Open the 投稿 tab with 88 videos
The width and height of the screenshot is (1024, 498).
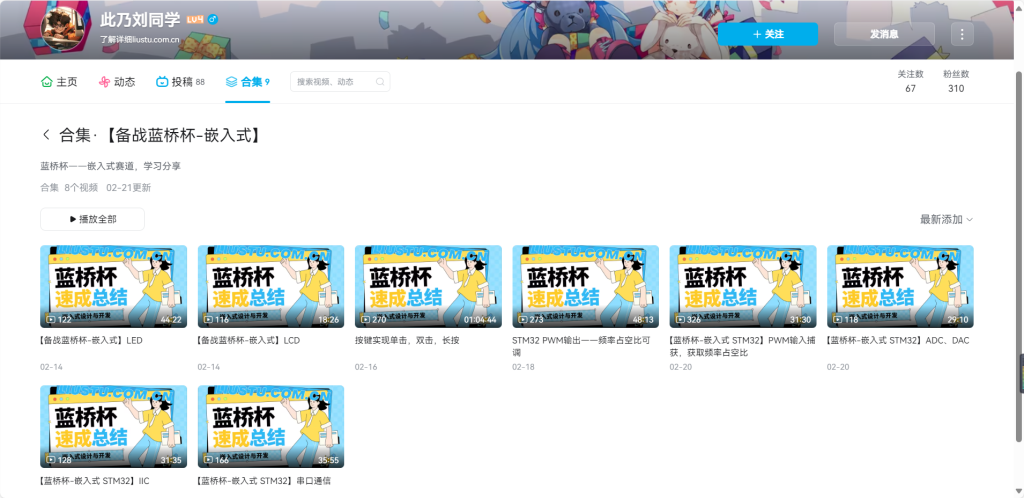pos(181,82)
